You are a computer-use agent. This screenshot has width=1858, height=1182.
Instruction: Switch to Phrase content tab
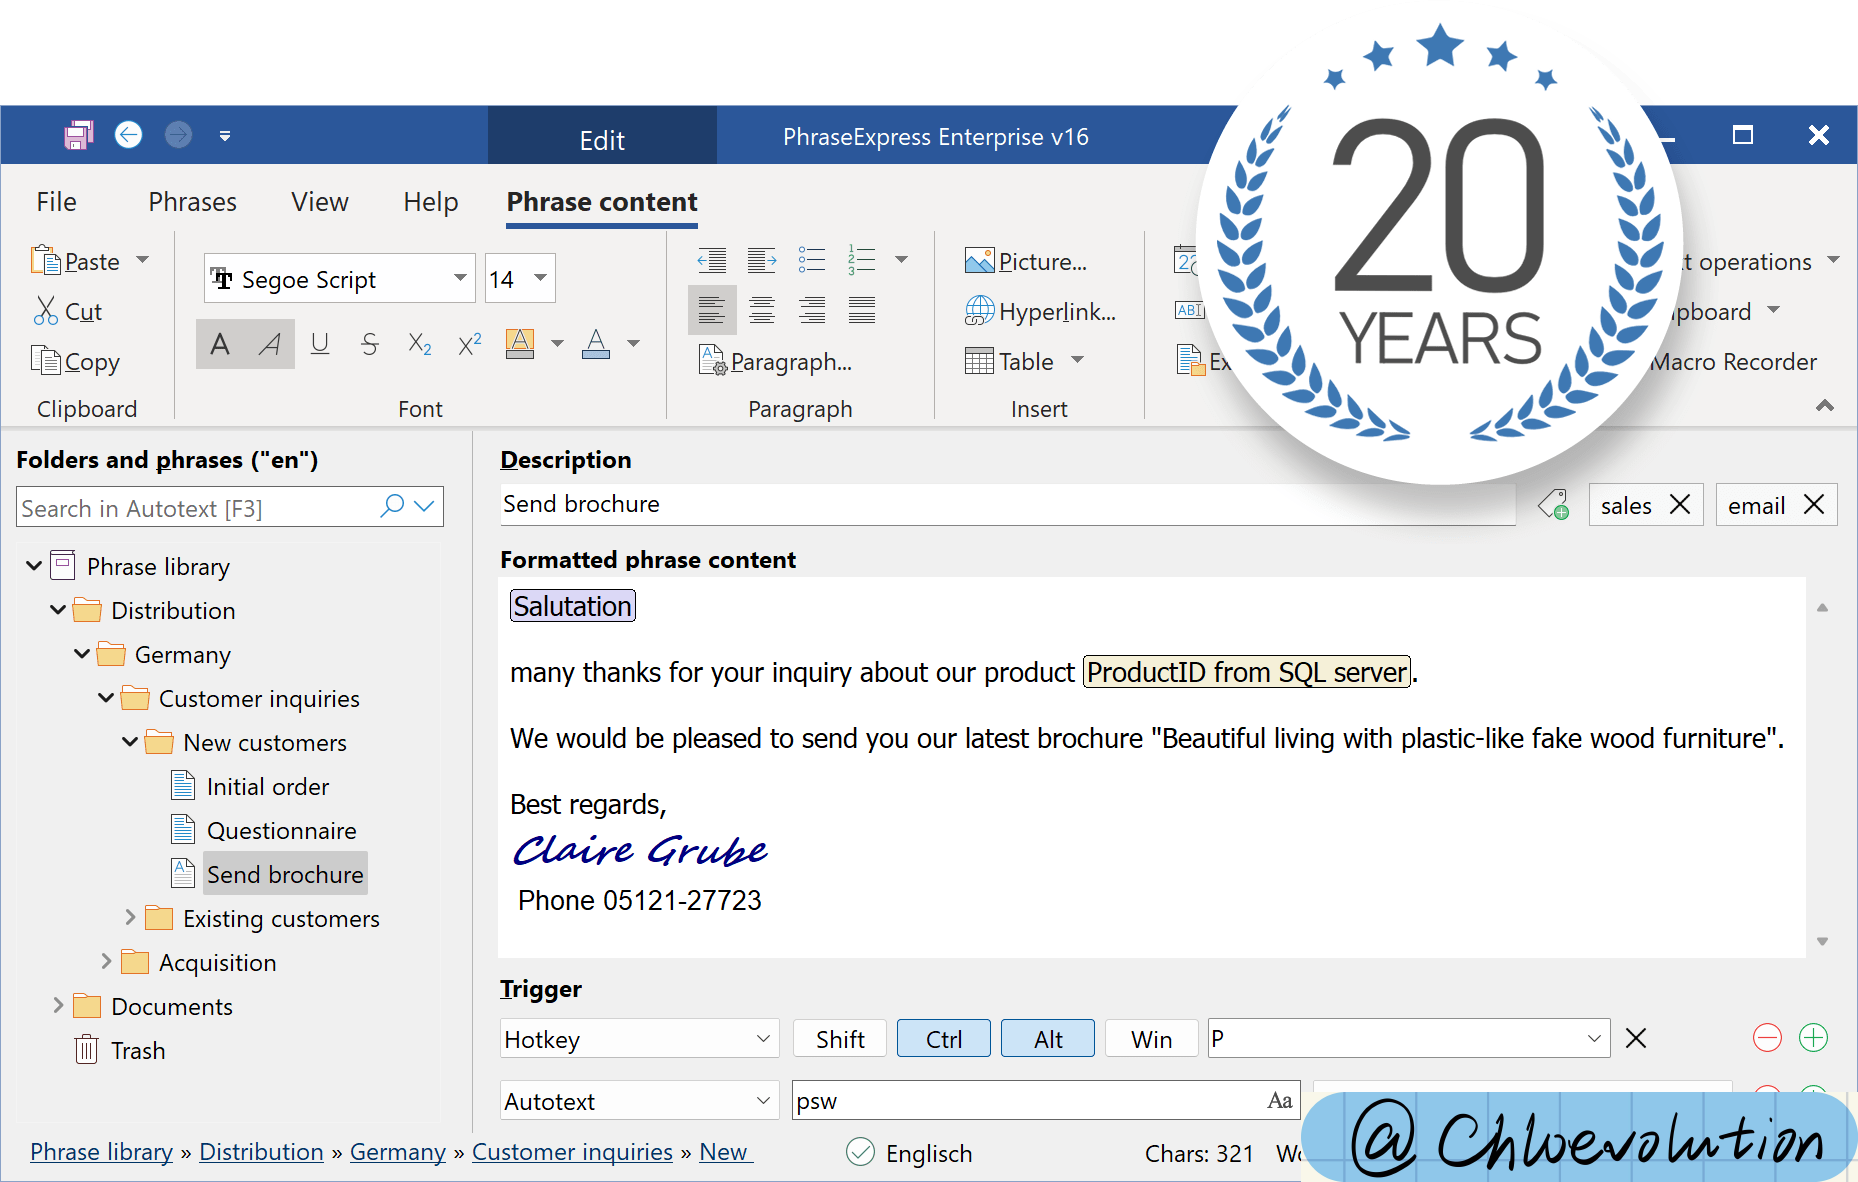pyautogui.click(x=602, y=202)
